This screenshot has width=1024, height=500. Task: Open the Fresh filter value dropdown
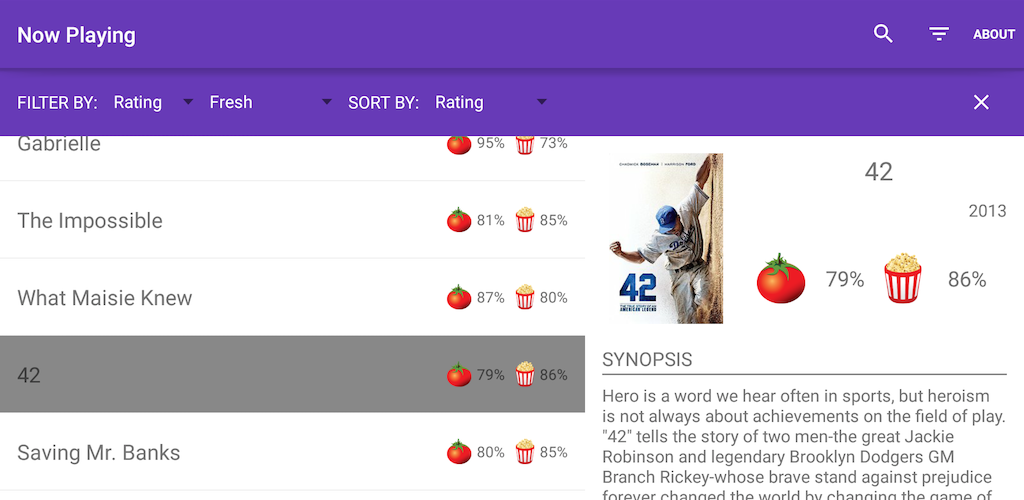[270, 102]
